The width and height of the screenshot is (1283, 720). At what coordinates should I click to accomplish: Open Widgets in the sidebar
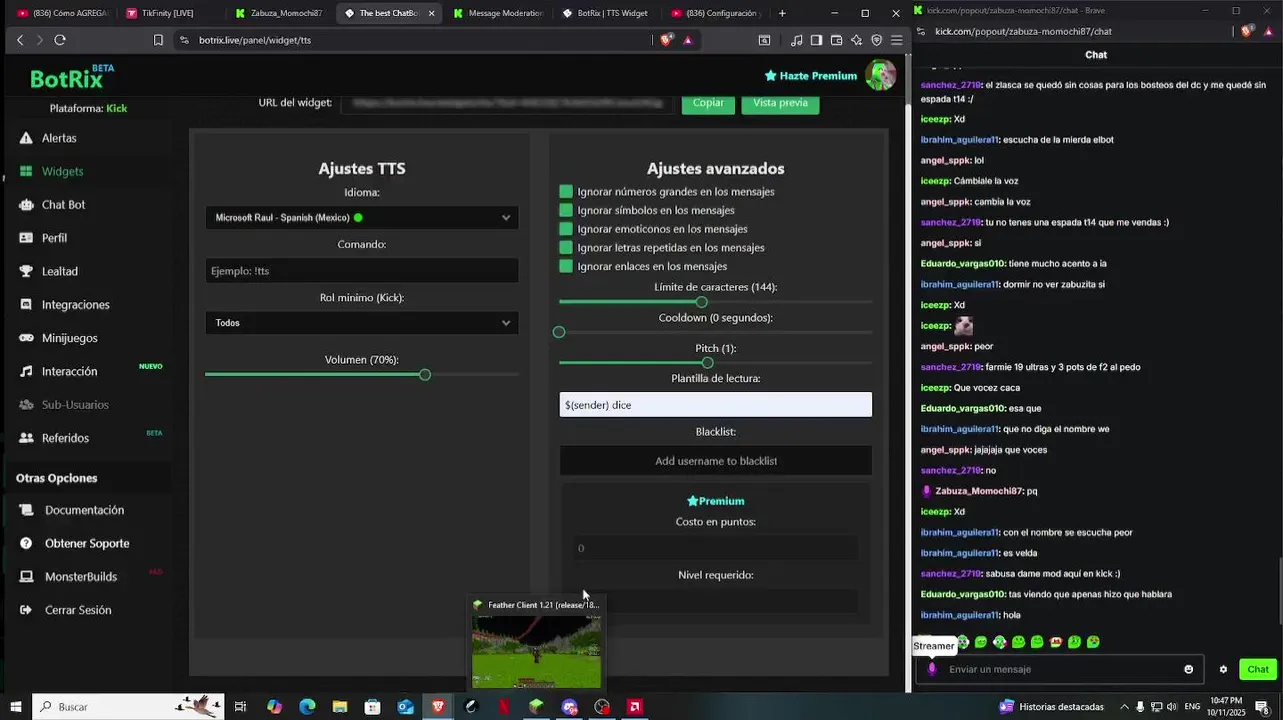62,171
